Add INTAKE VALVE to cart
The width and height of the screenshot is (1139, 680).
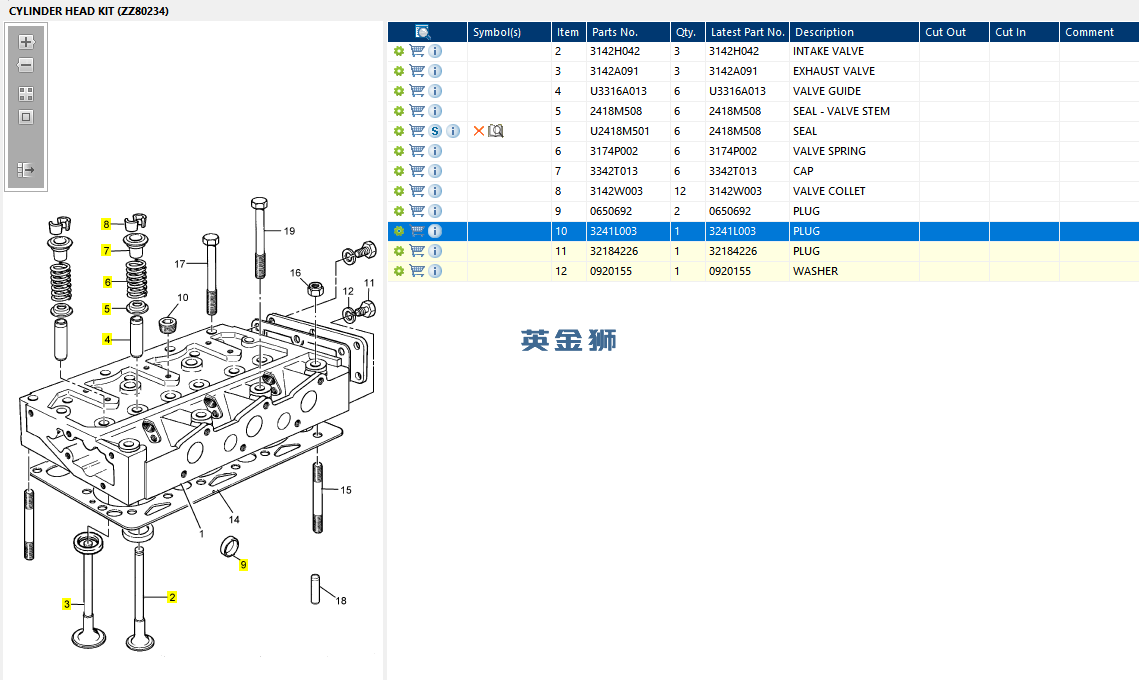(x=417, y=51)
